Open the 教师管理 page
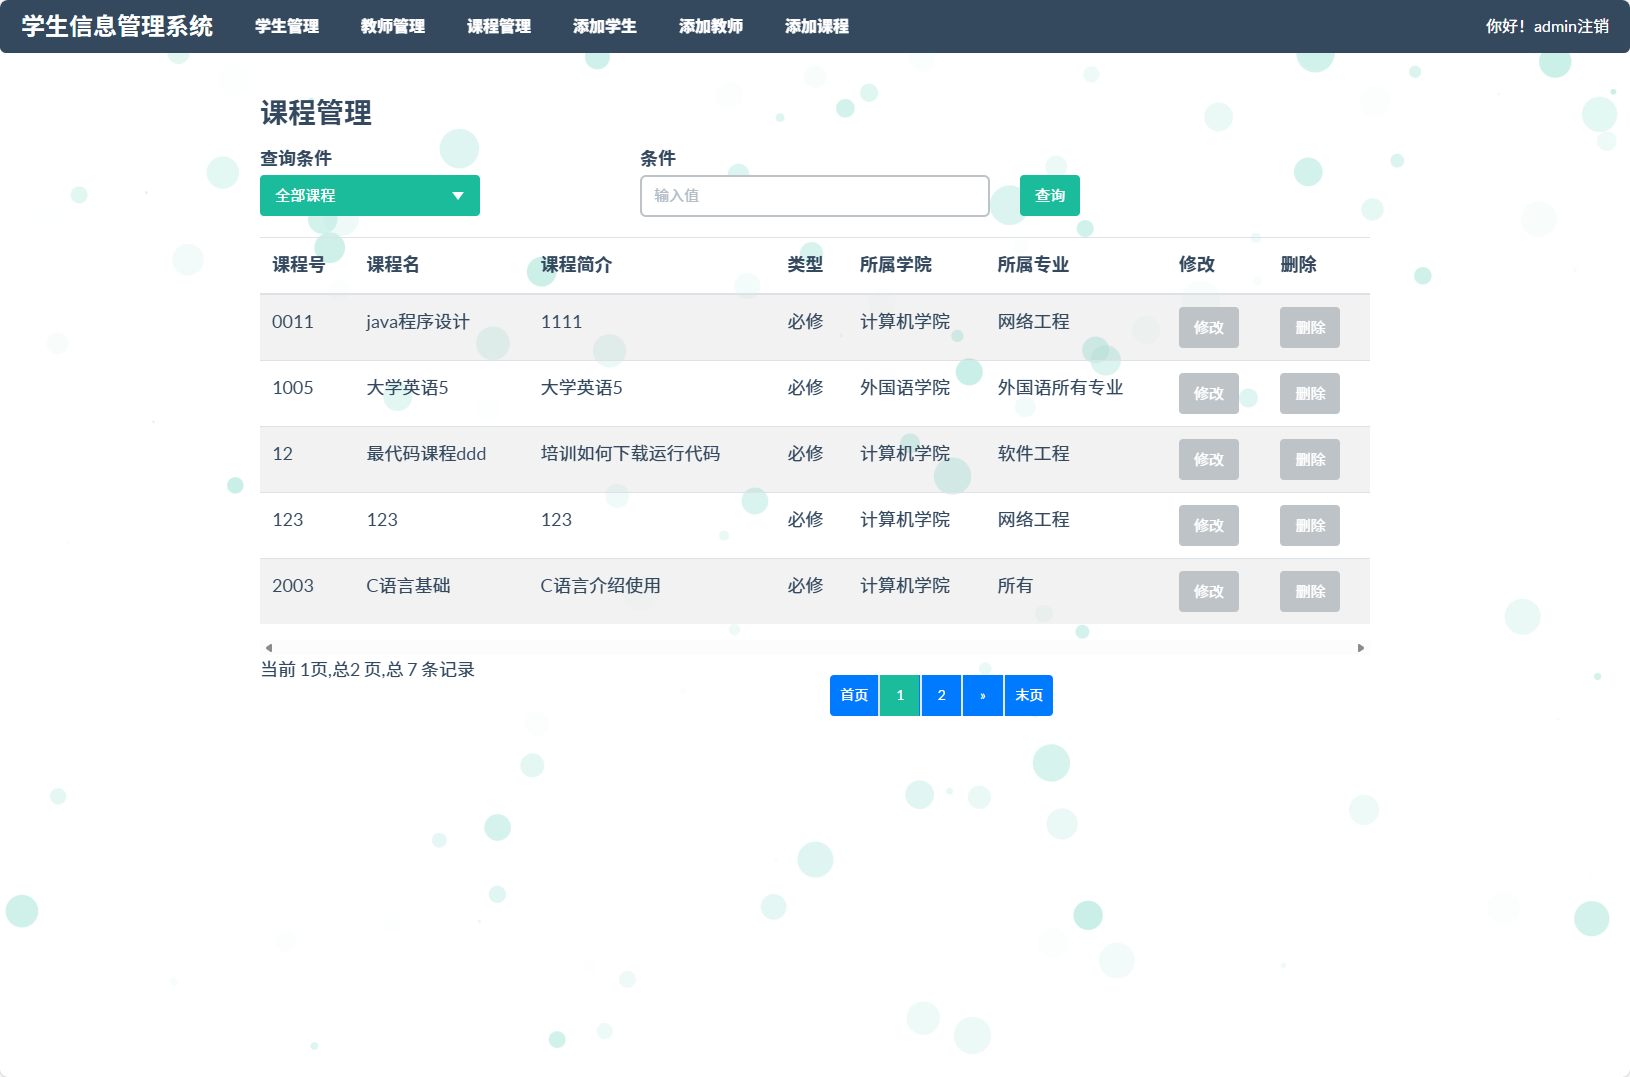 (x=392, y=27)
